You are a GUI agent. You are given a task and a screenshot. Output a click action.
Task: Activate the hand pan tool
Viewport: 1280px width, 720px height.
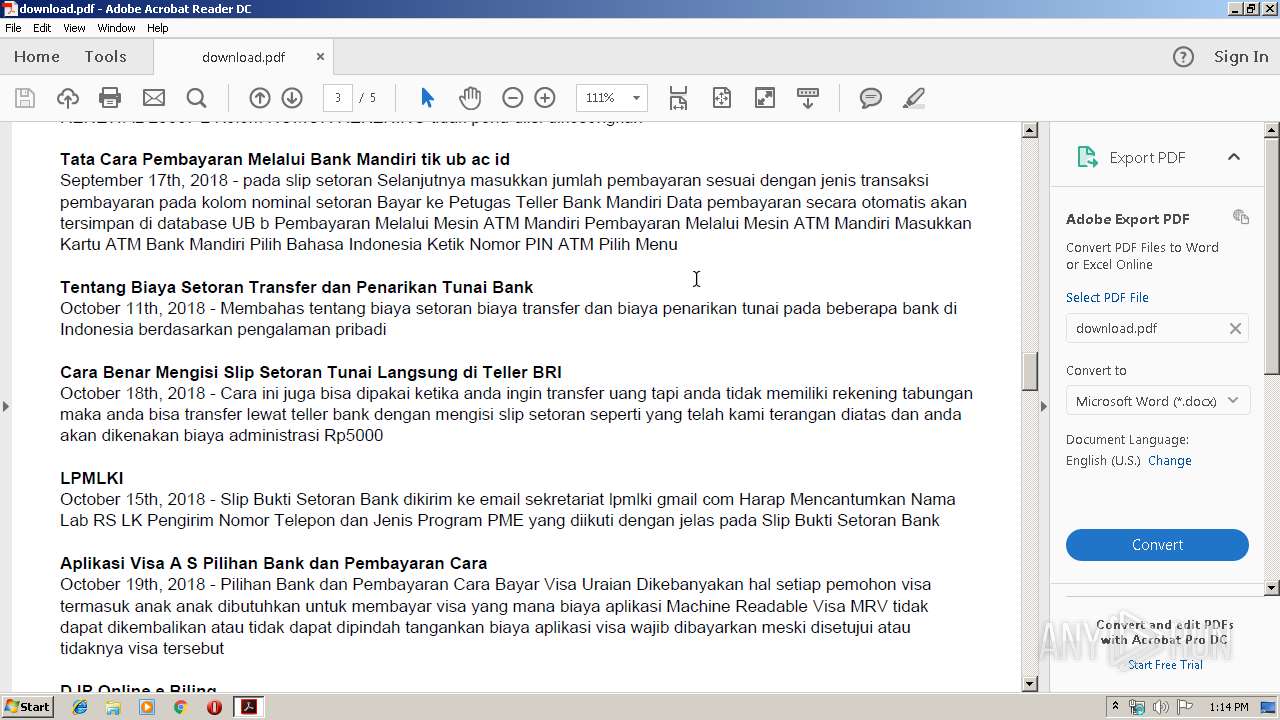tap(470, 98)
